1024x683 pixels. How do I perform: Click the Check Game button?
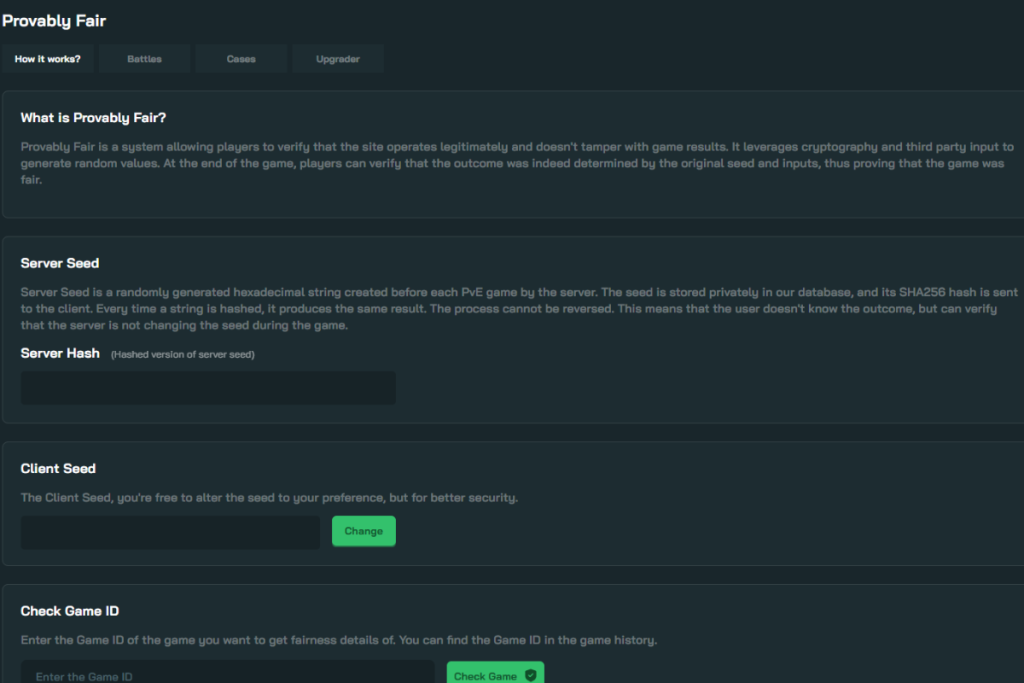click(x=495, y=674)
